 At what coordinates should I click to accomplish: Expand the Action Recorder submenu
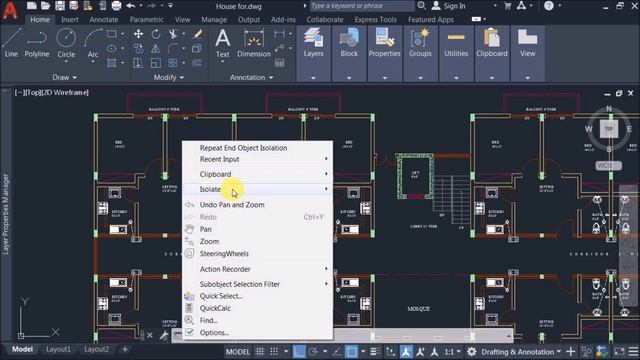tap(258, 269)
